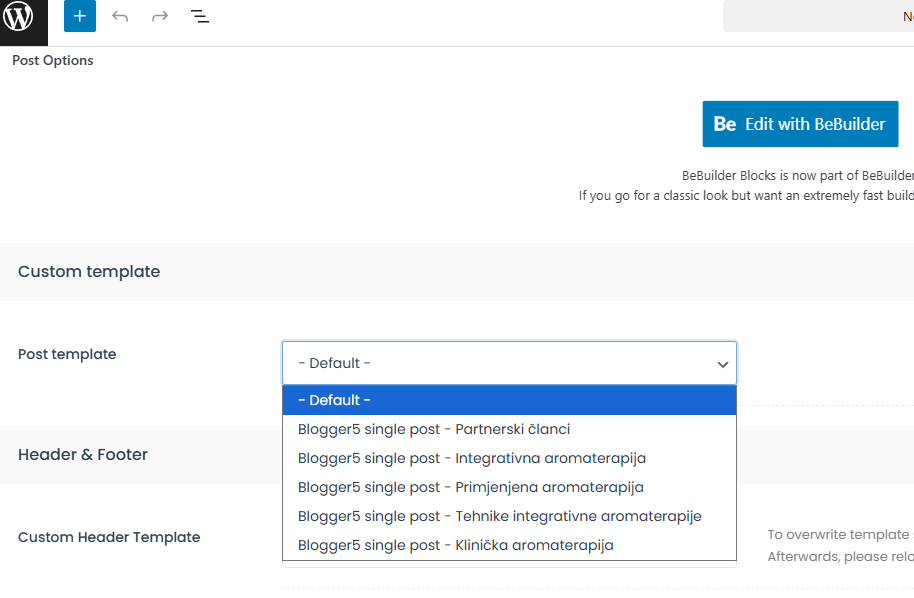
Task: Click the Post template dropdown chevron arrow
Action: [722, 364]
